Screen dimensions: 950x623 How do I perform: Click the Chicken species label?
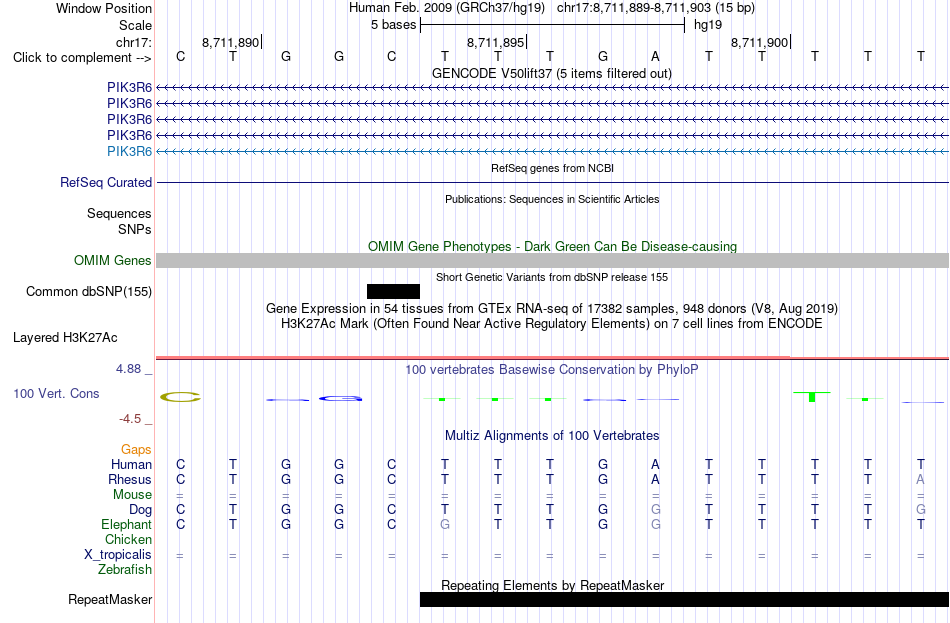tap(128, 539)
